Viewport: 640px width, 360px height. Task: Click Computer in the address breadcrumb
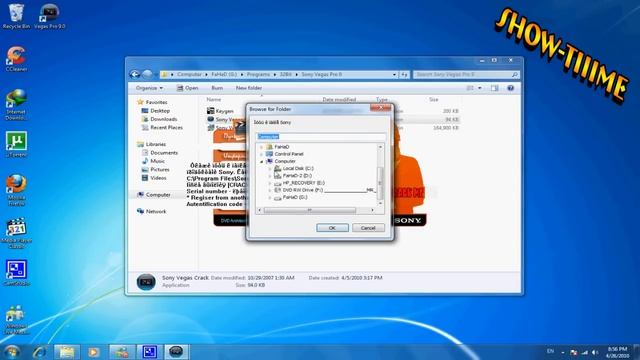coord(189,74)
